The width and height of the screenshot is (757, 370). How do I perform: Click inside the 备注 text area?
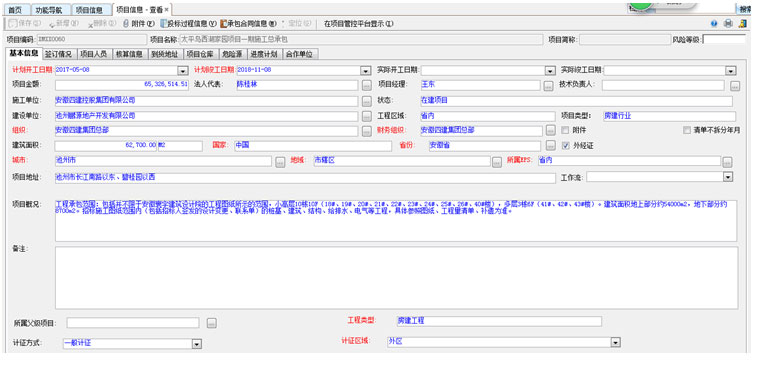click(396, 278)
